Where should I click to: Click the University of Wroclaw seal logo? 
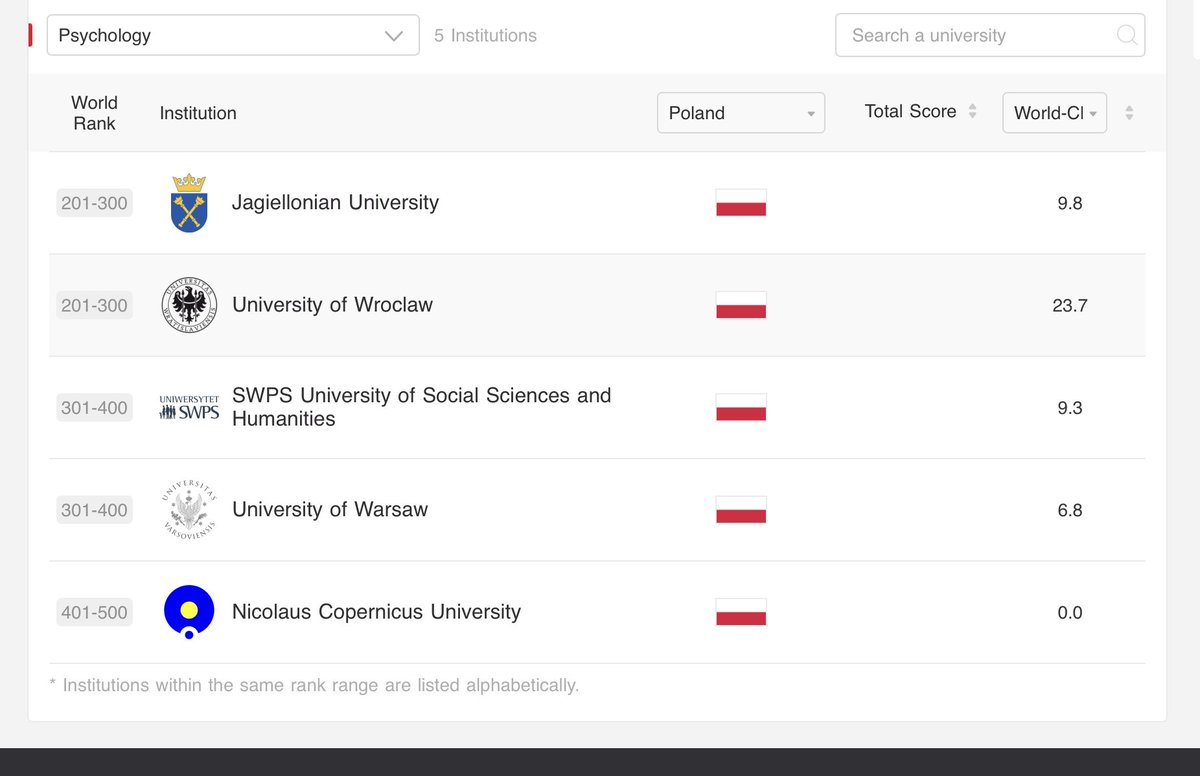click(189, 305)
